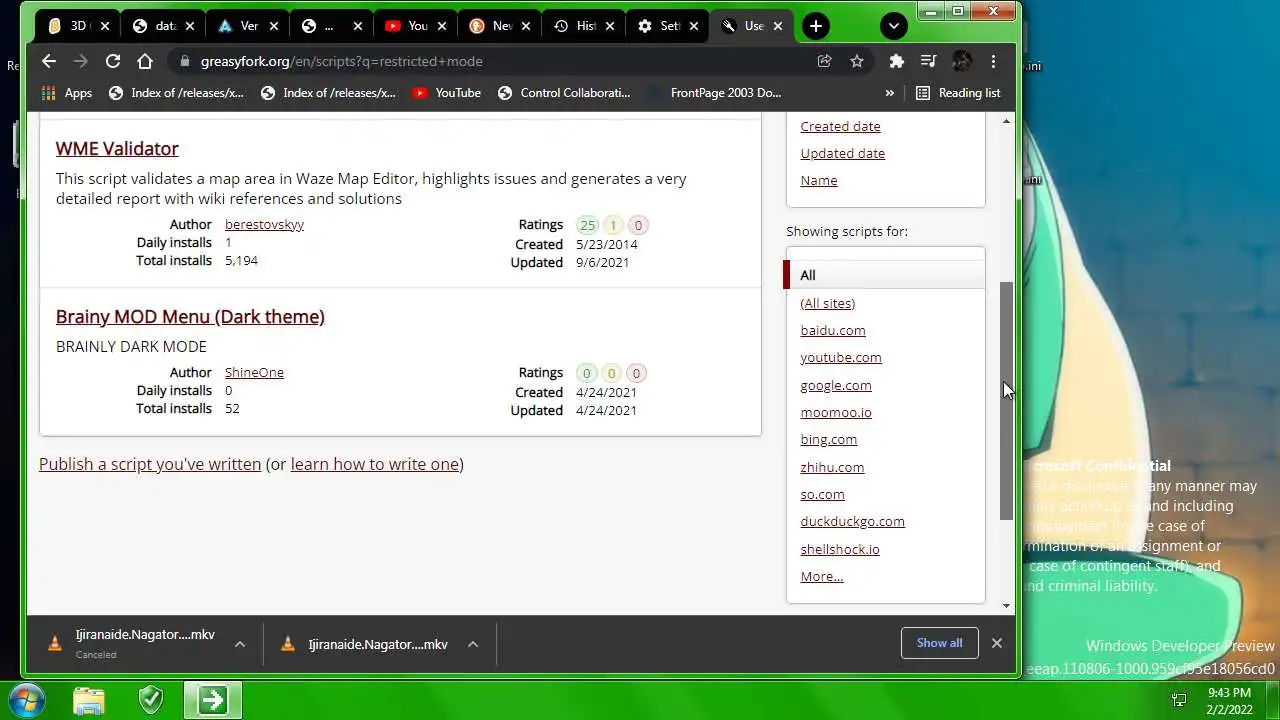Open the green shield taskbar app
1280x720 pixels.
(151, 700)
